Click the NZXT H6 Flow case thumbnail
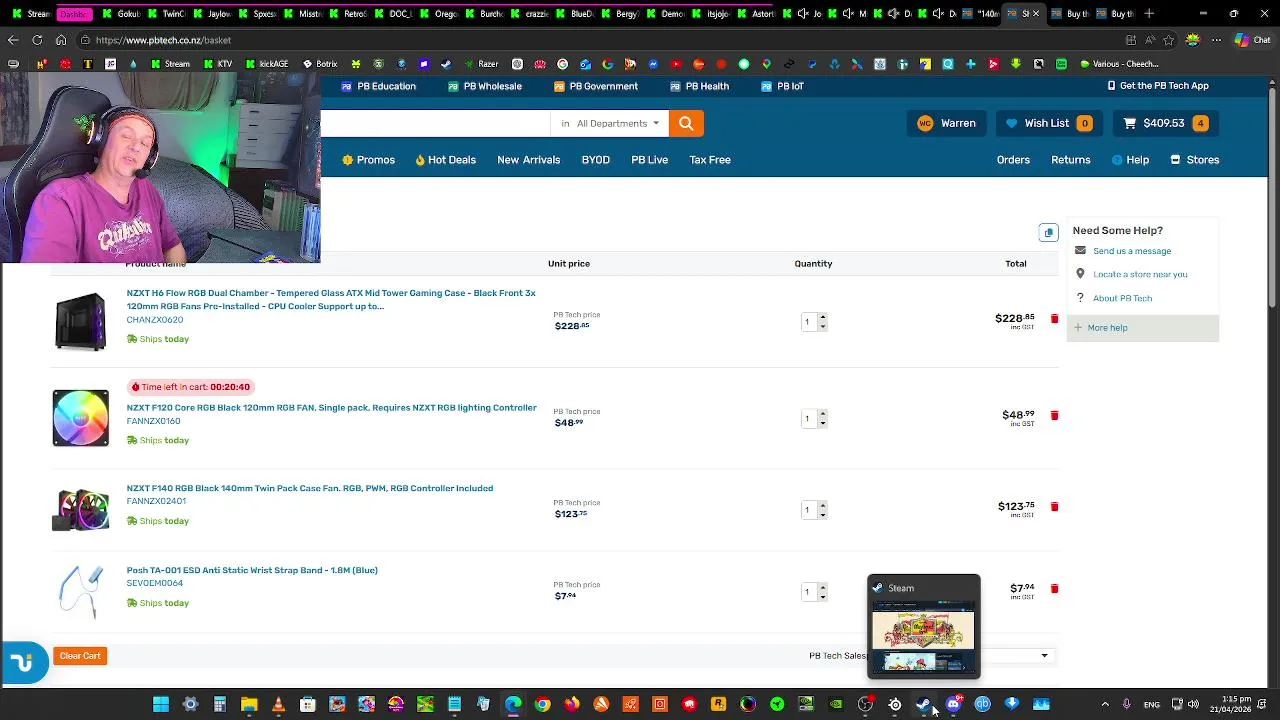The height and width of the screenshot is (720, 1280). pos(81,321)
